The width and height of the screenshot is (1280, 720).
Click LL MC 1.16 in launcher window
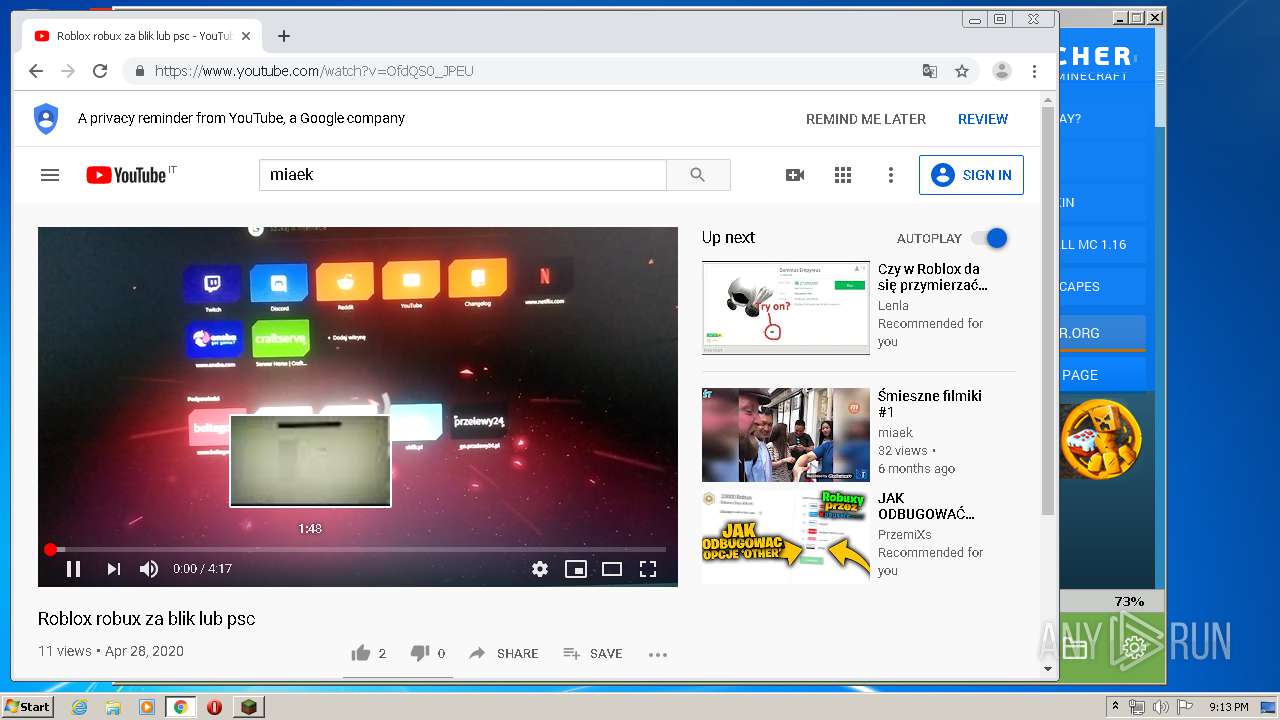pyautogui.click(x=1101, y=244)
